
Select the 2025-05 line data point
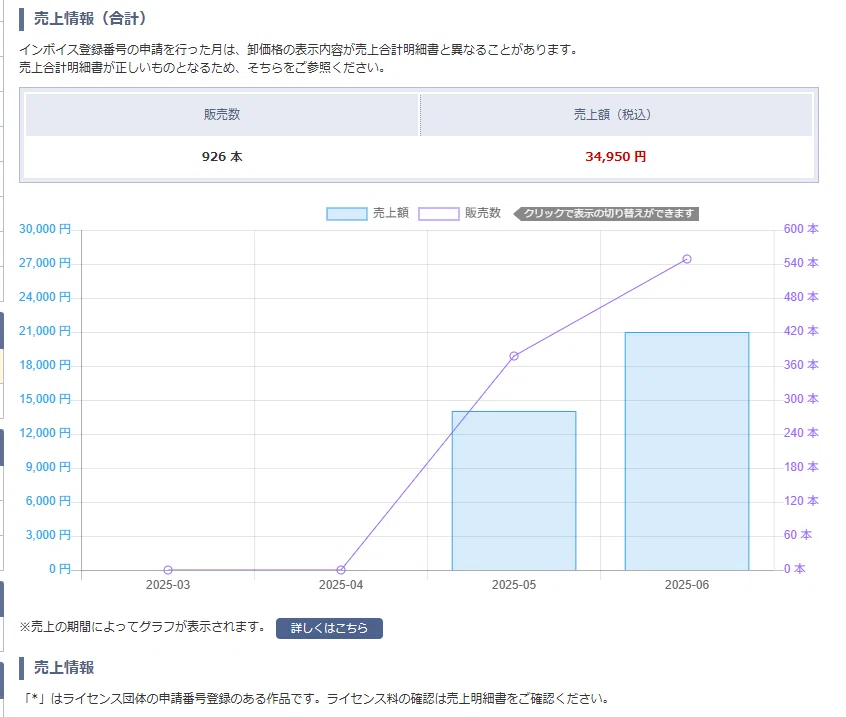514,356
